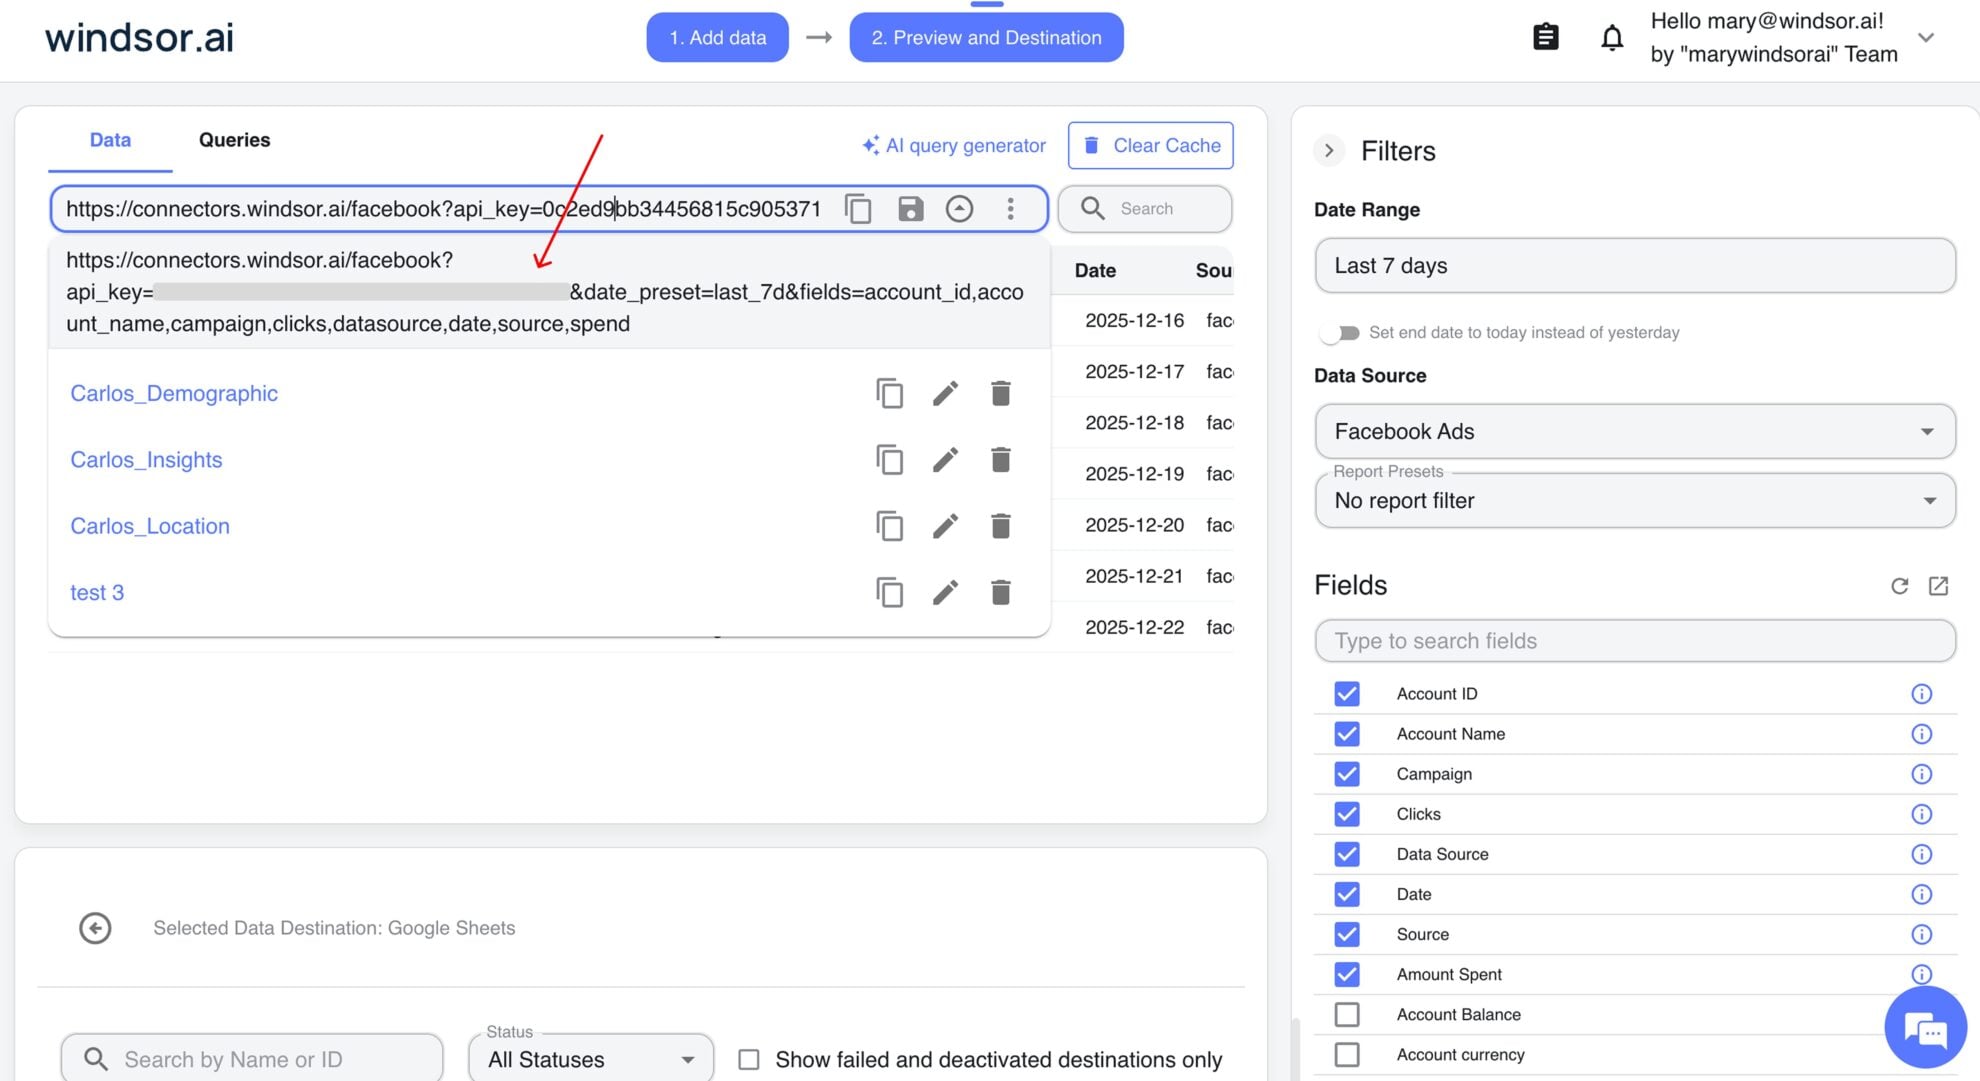
Task: Edit the Carlos_Insights saved query
Action: coord(945,460)
